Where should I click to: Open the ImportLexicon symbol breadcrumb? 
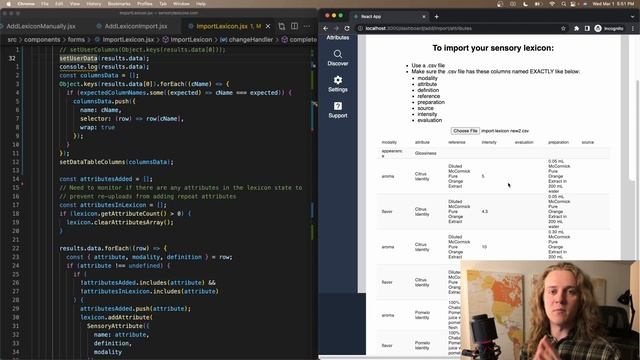(x=187, y=40)
